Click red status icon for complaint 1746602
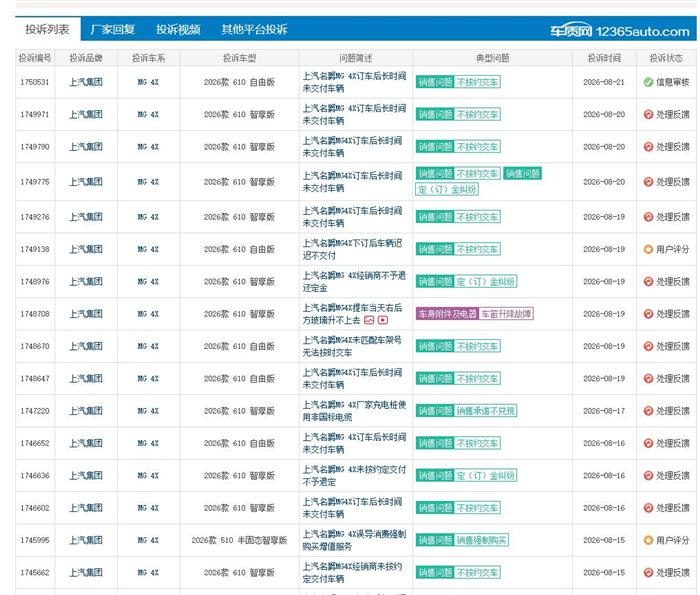This screenshot has width=700, height=595. point(648,508)
